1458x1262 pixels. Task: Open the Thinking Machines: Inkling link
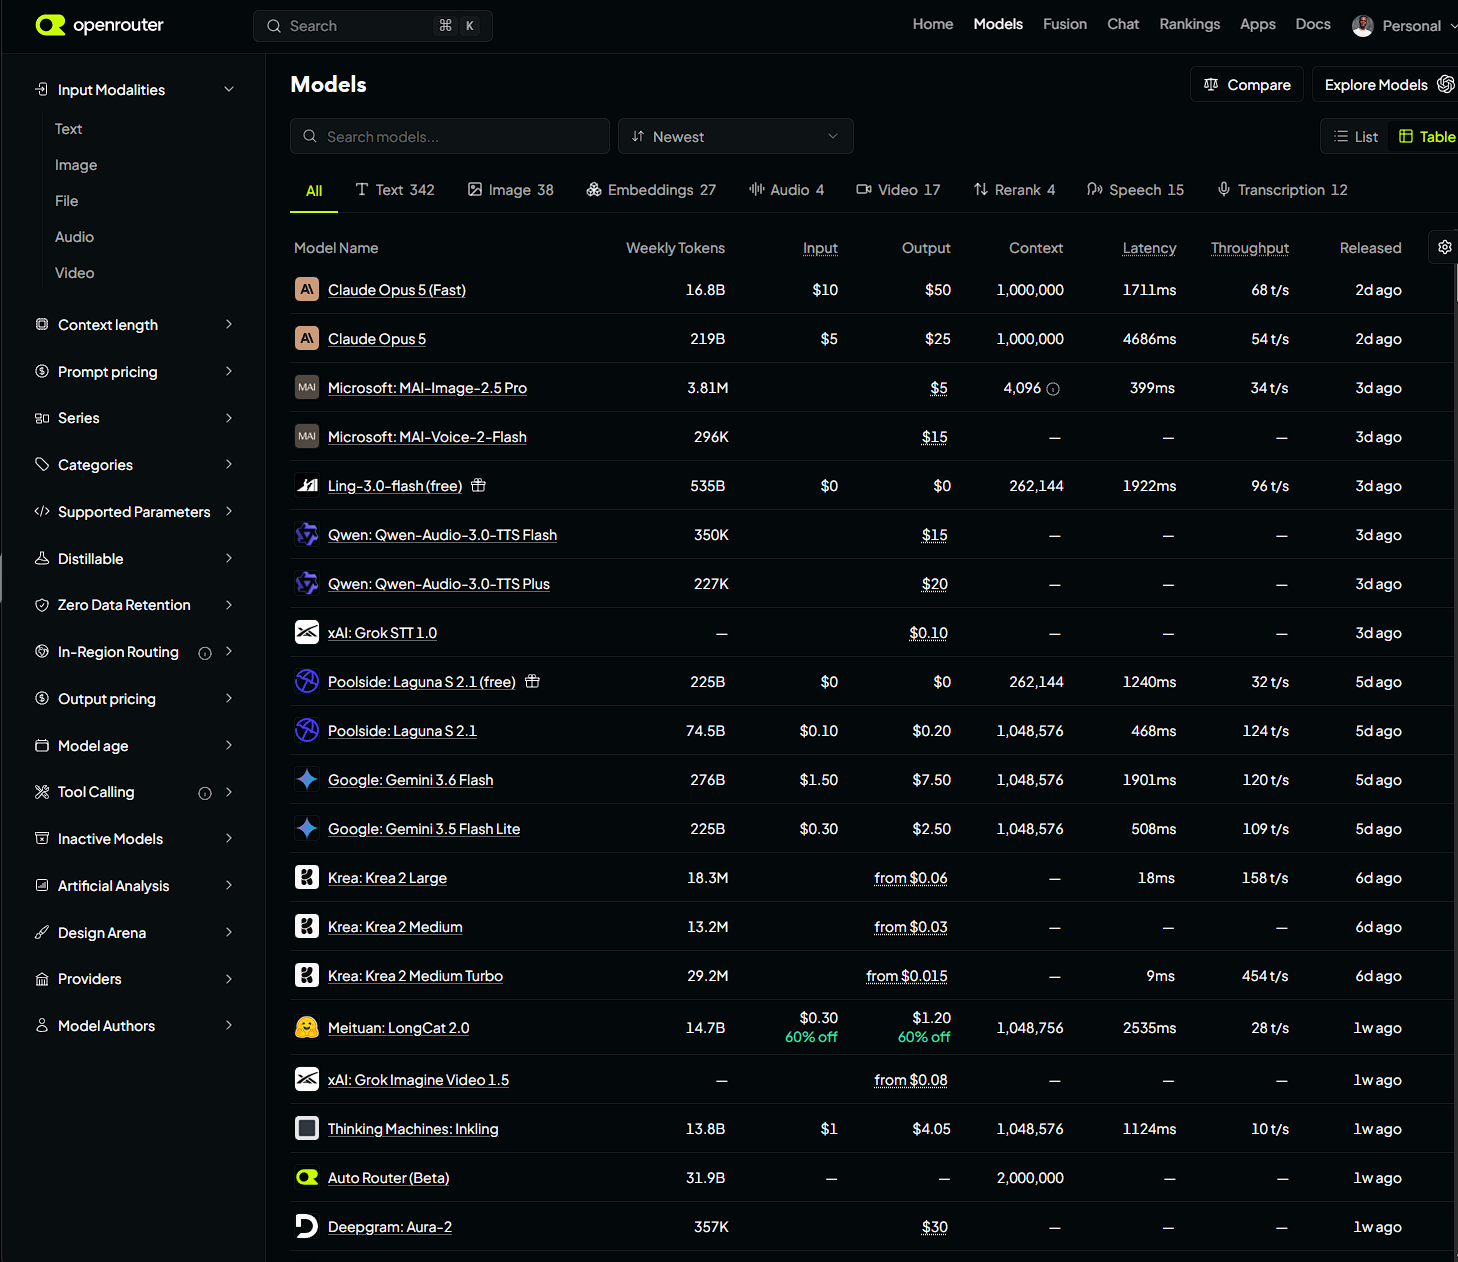(413, 1129)
